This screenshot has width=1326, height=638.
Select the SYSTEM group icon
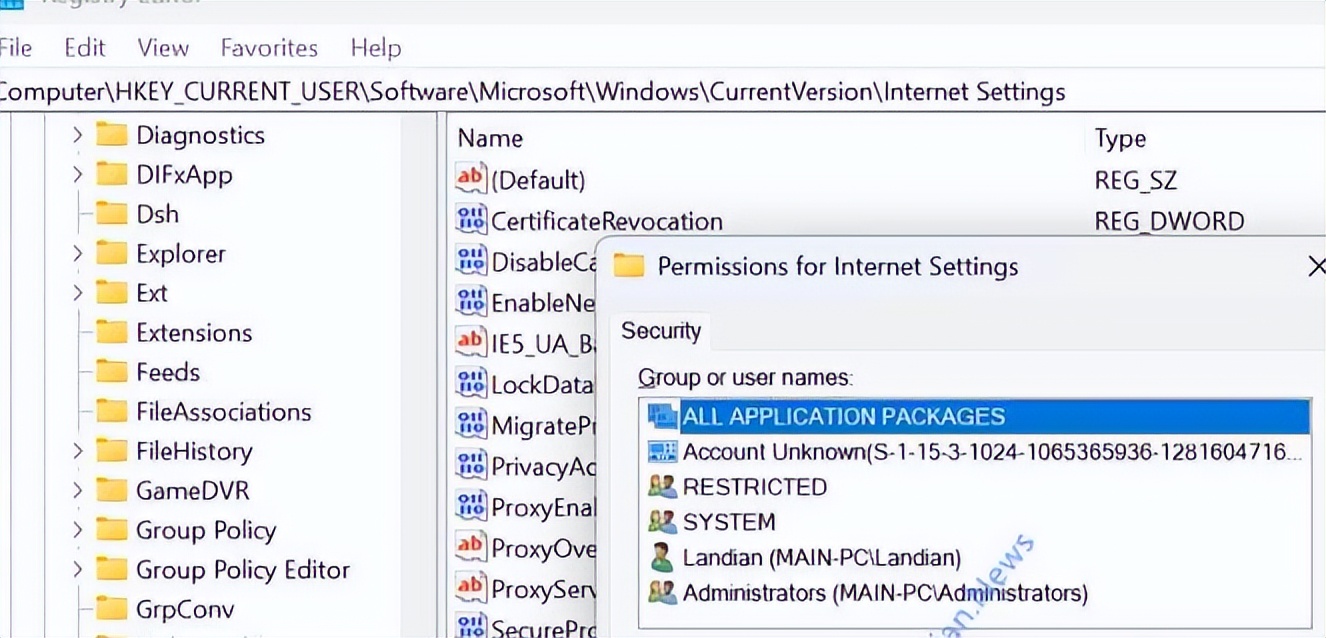(x=662, y=522)
